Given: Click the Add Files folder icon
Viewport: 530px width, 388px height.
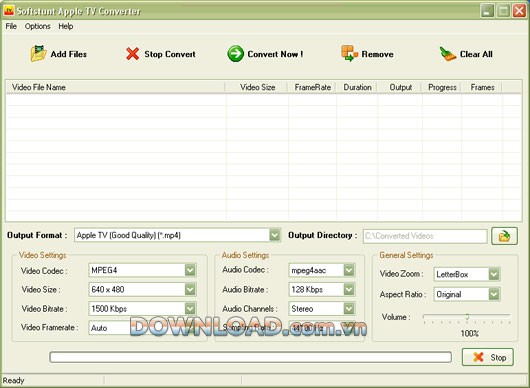Looking at the screenshot, I should (38, 54).
